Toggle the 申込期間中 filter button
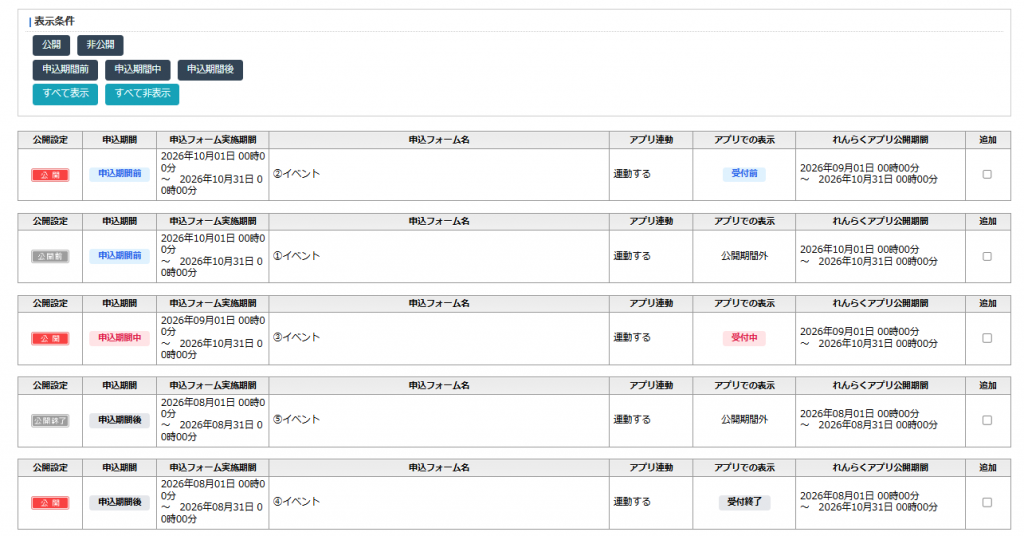Image resolution: width=1024 pixels, height=536 pixels. click(138, 70)
